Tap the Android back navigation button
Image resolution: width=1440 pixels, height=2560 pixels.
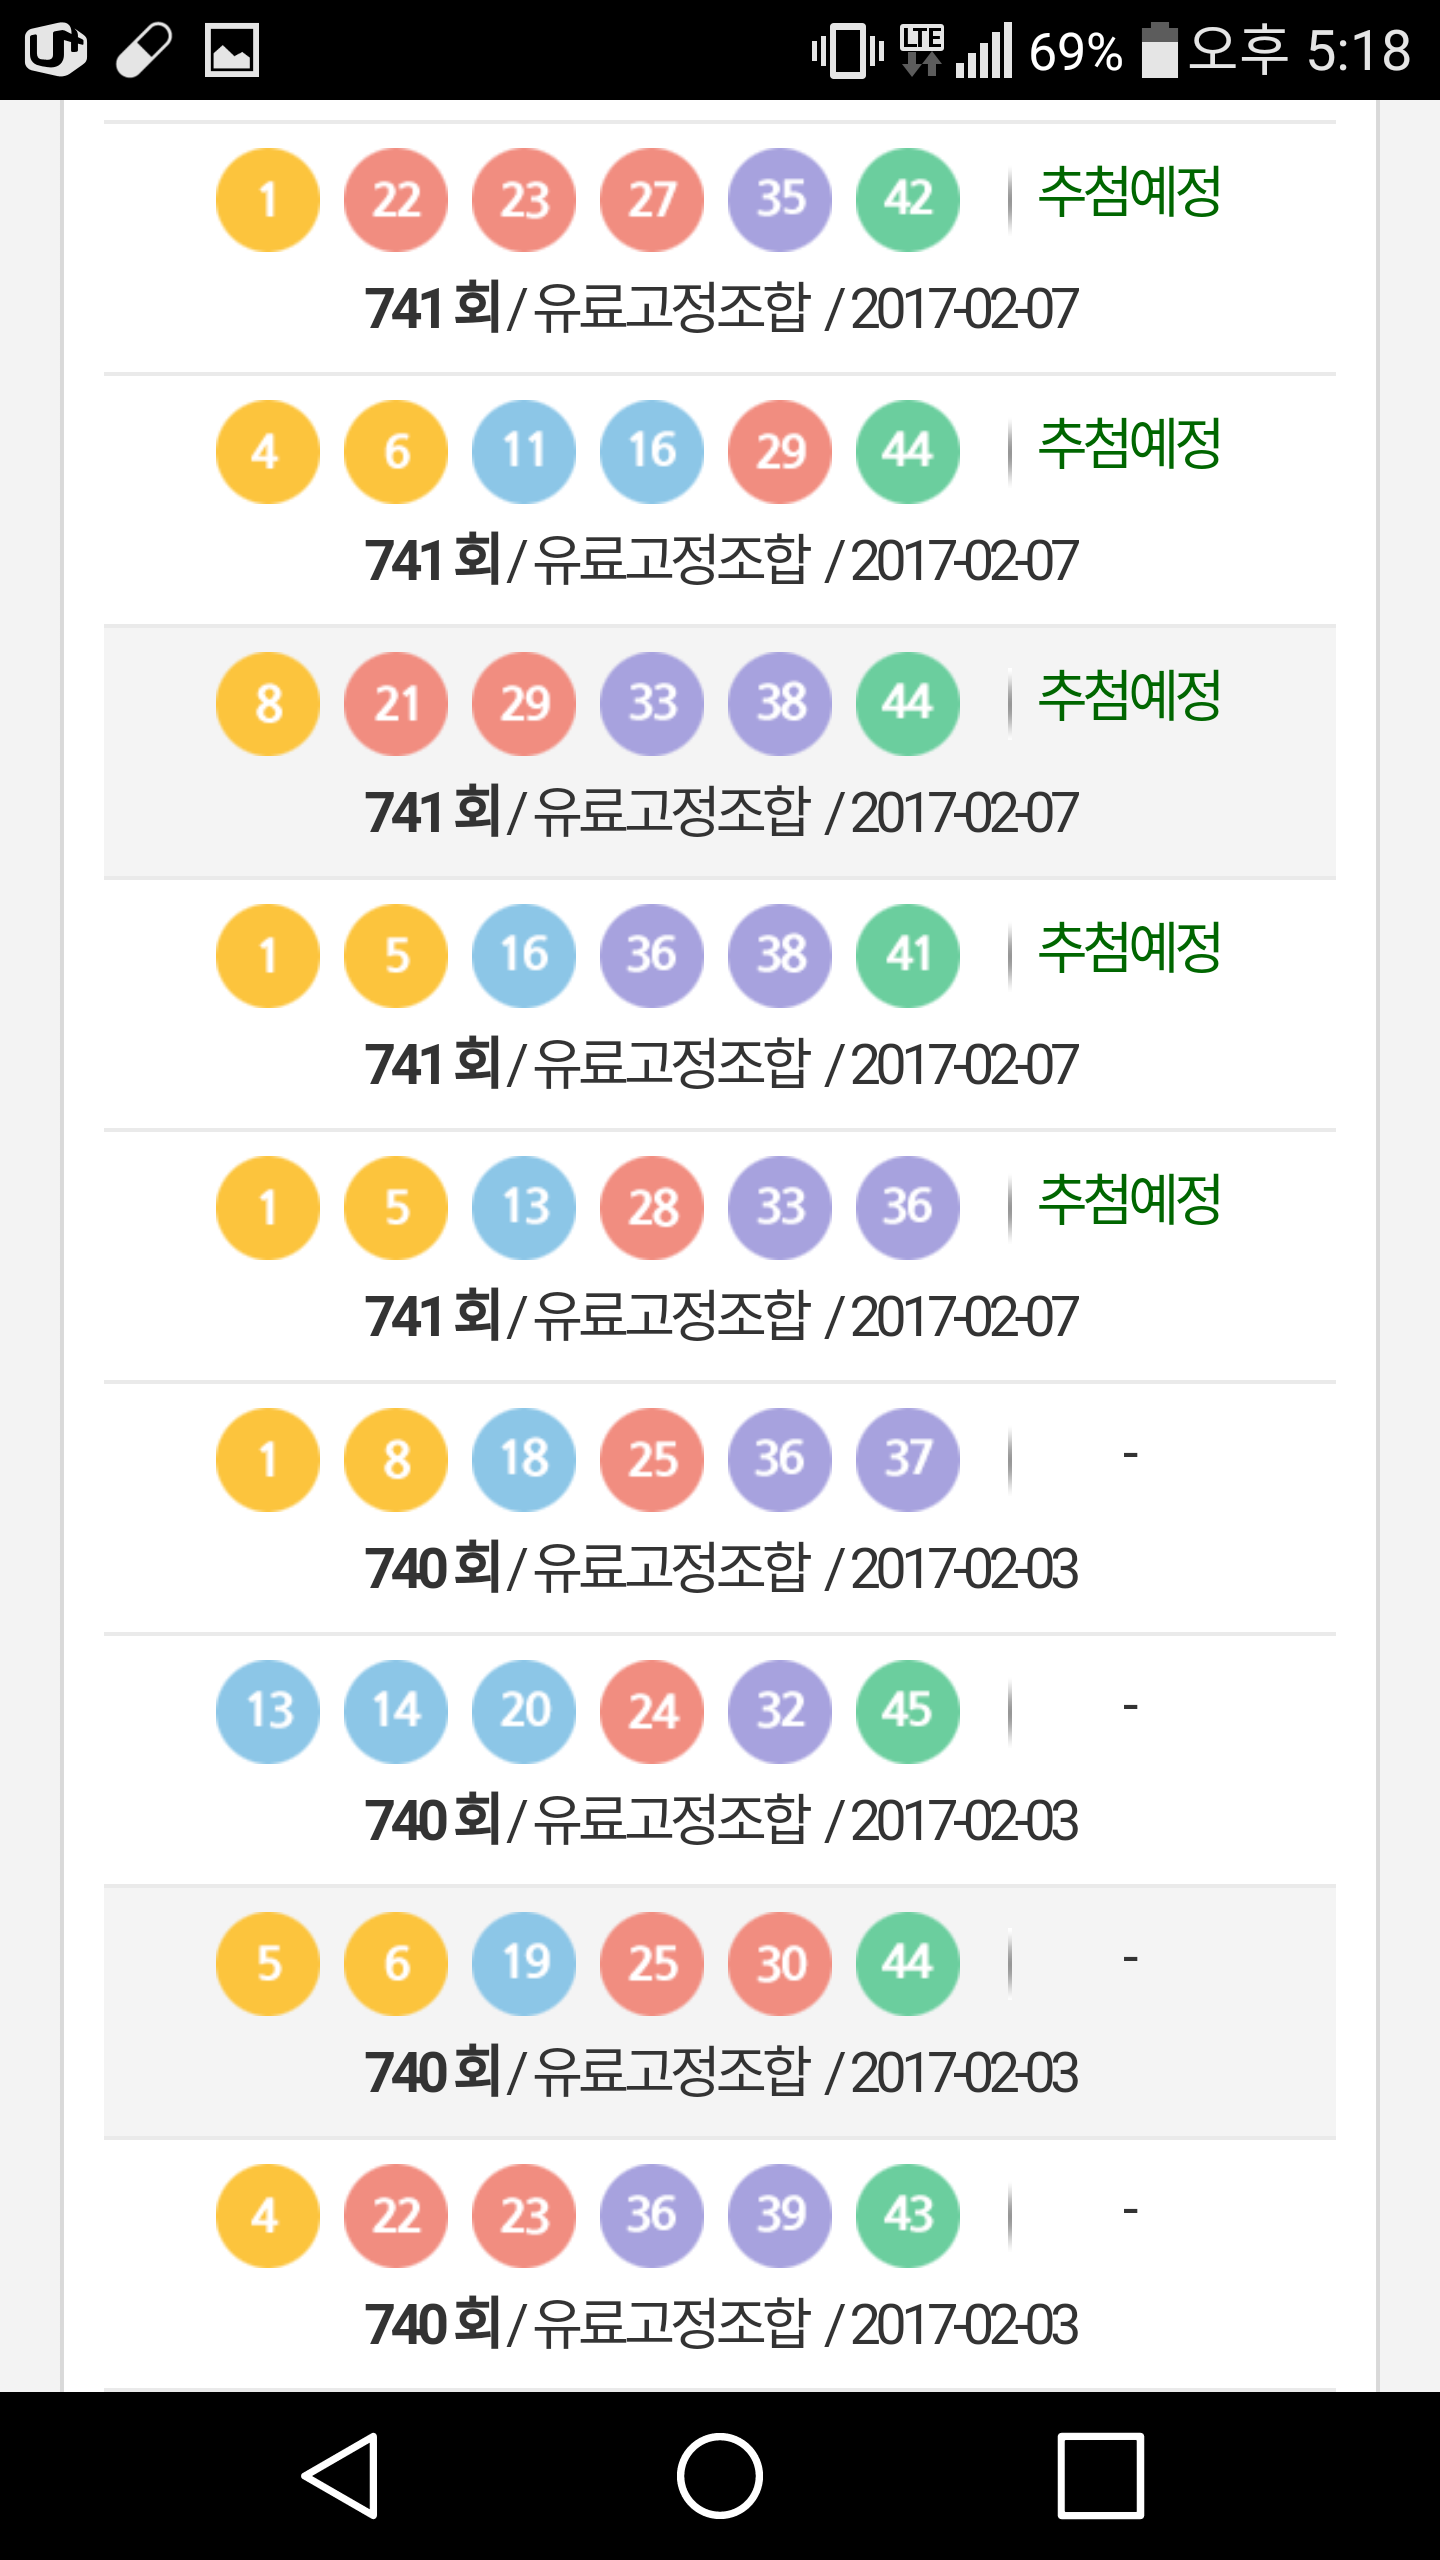pos(341,2475)
